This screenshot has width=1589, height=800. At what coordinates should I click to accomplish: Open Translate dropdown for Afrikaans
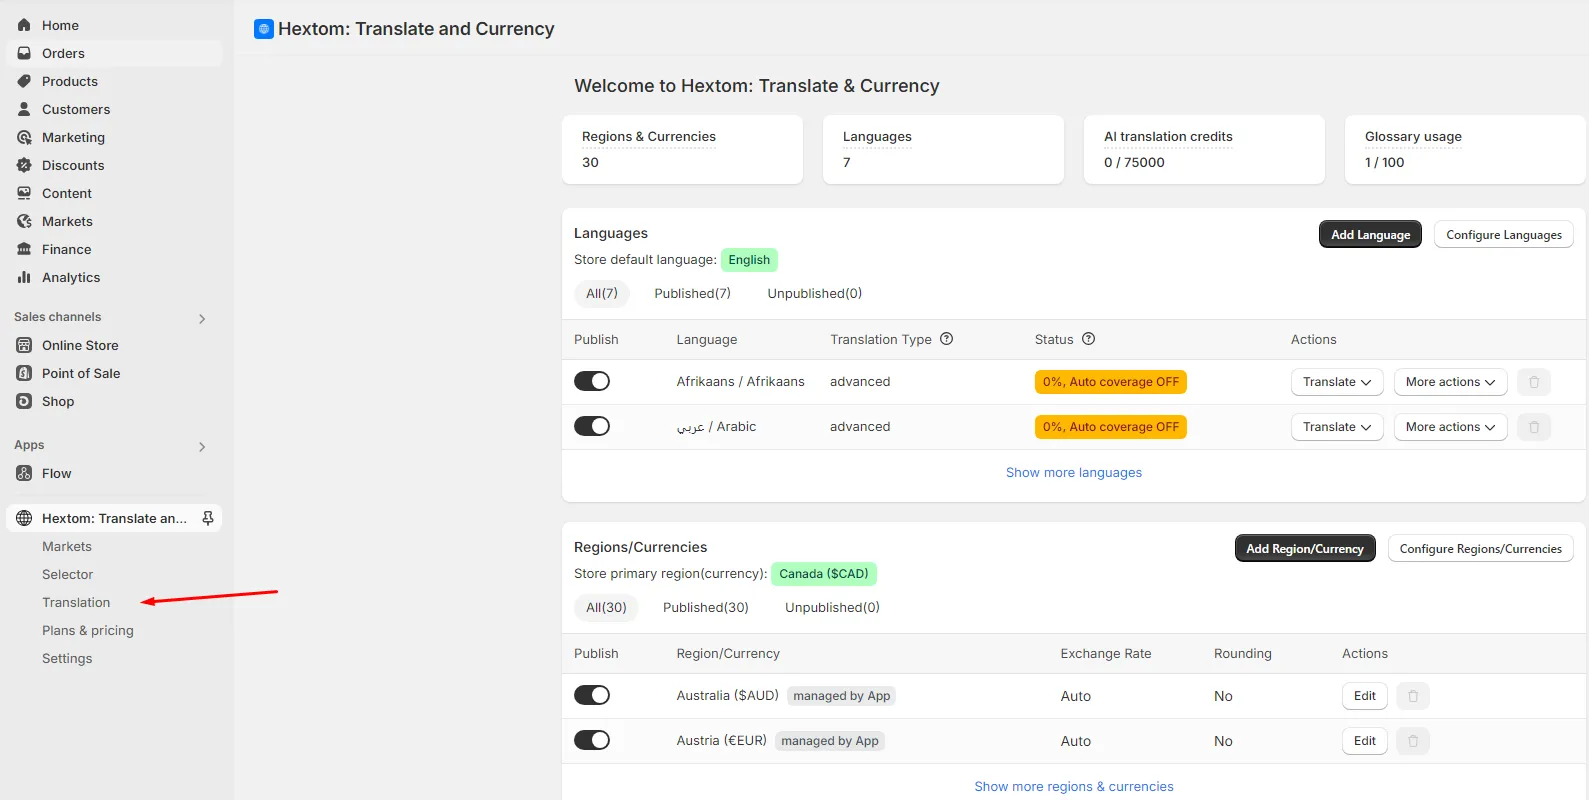[x=1337, y=382]
